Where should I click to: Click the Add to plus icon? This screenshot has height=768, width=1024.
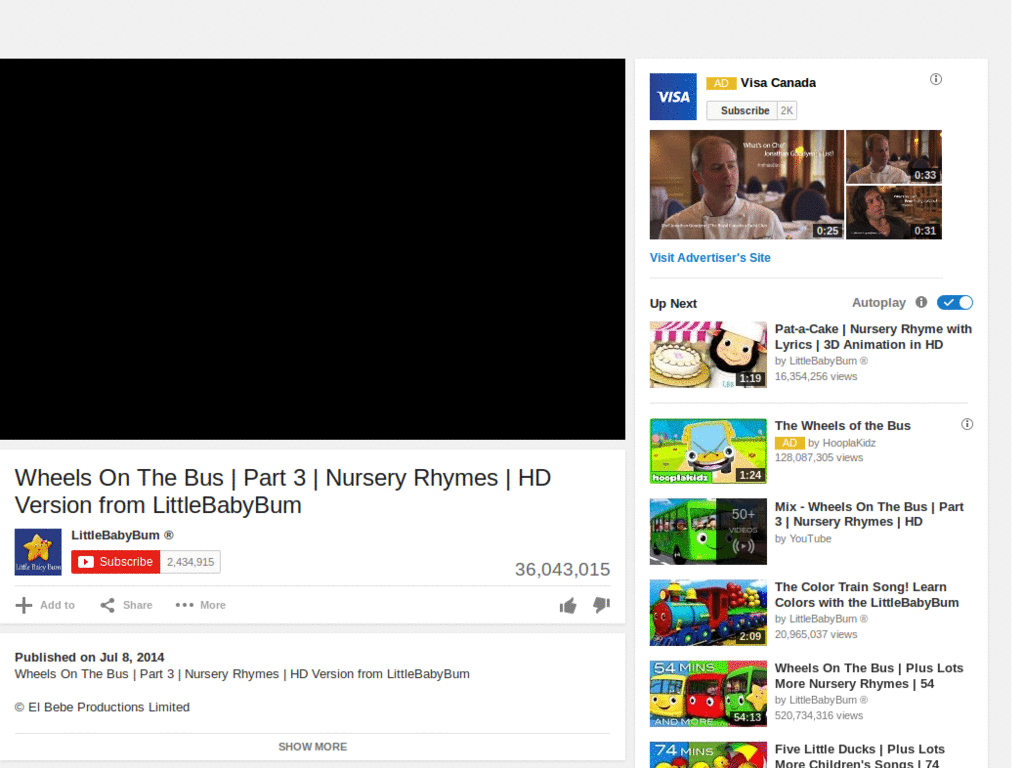(24, 605)
